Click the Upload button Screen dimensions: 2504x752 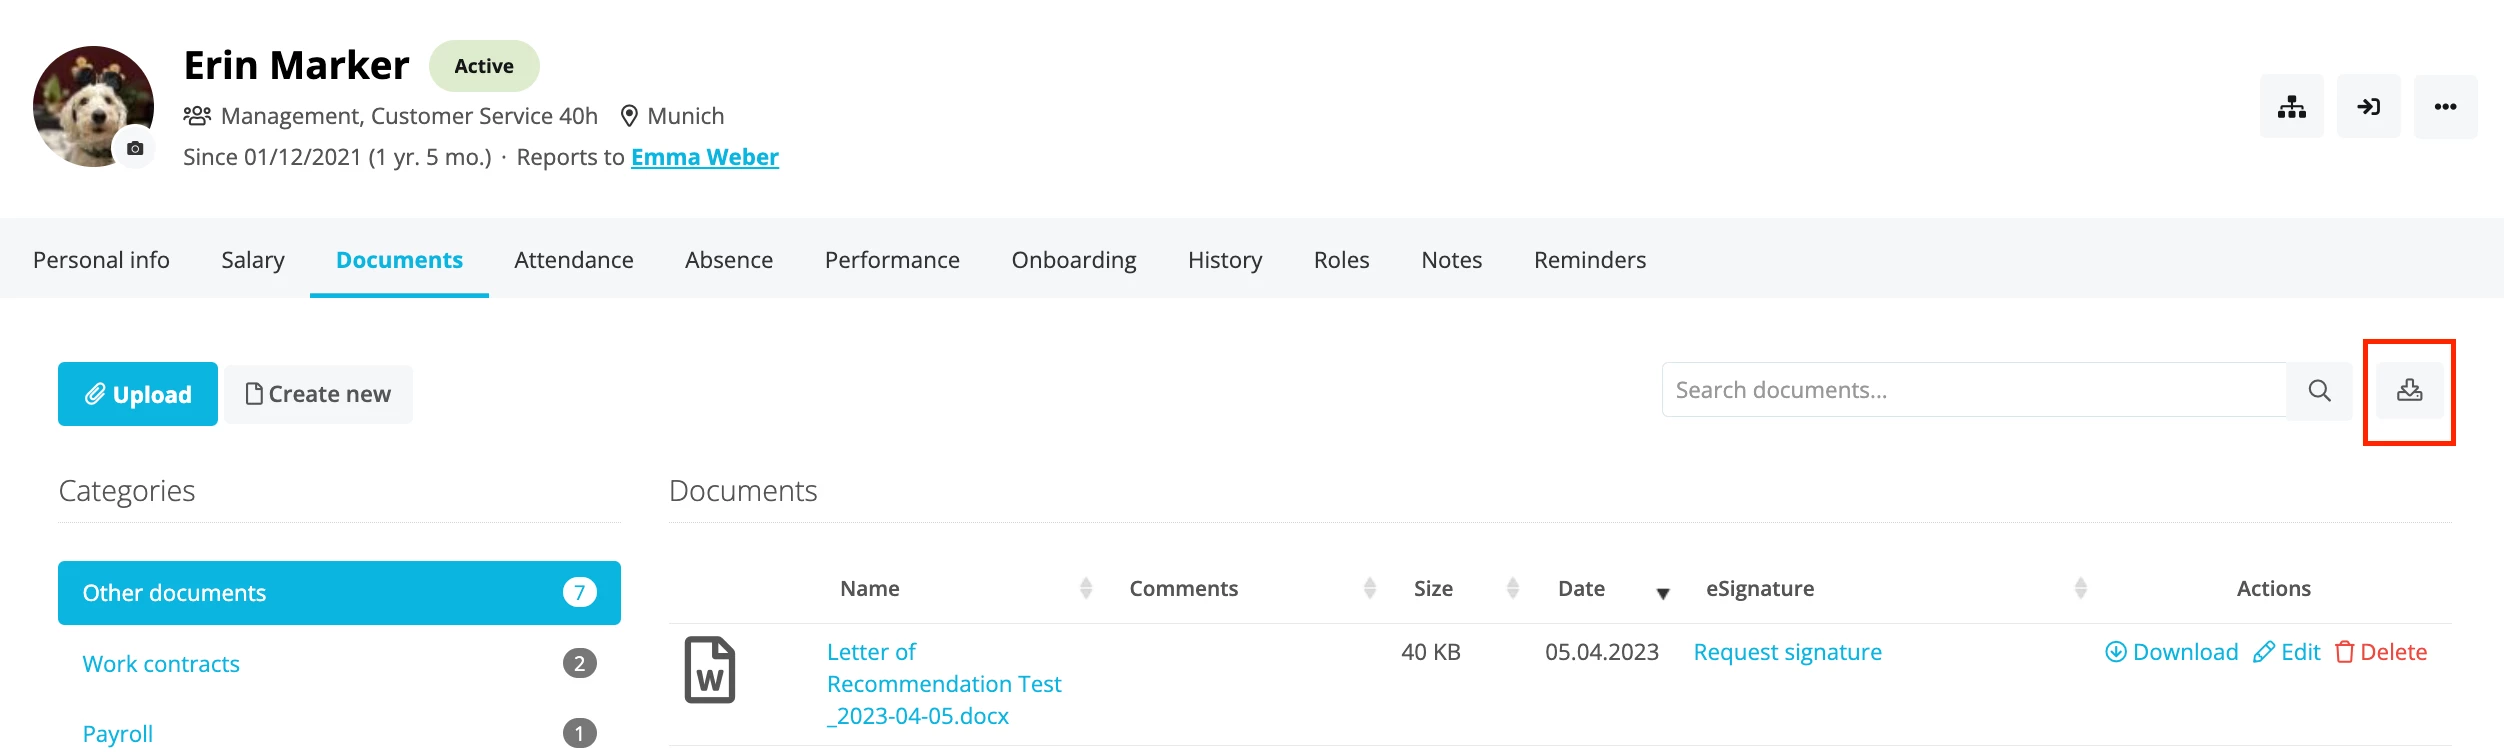tap(138, 394)
